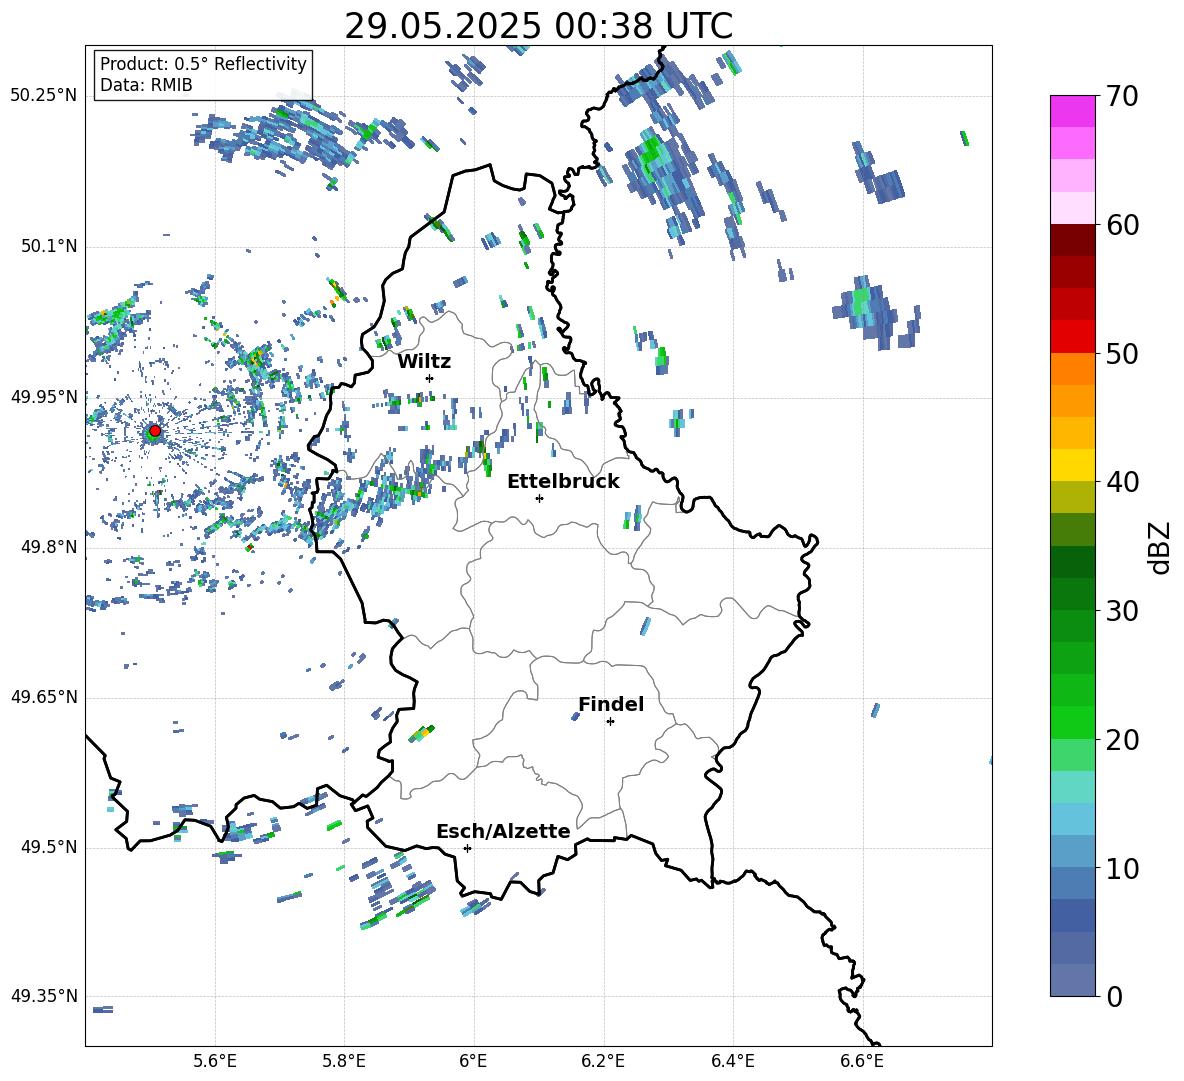This screenshot has width=1184, height=1081.
Task: Click the yellow-green echo west of Findel
Action: pos(422,733)
